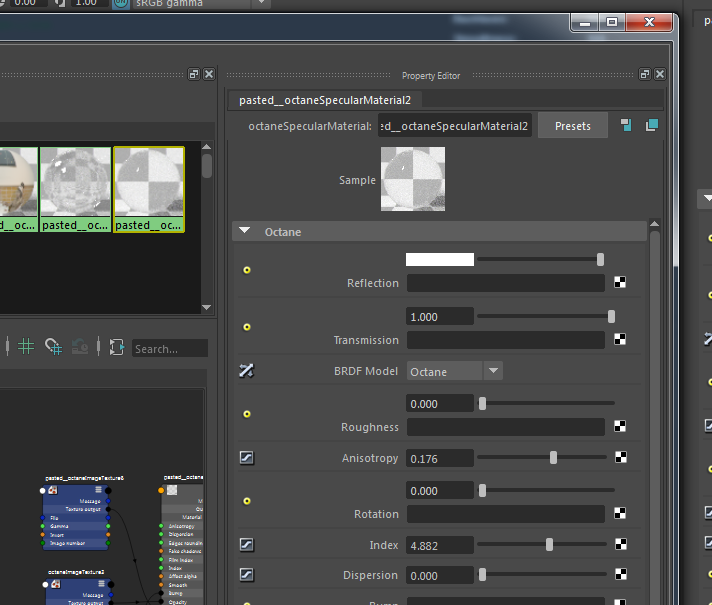Open the Dispersion checker texture-map icon
The width and height of the screenshot is (712, 605).
[x=621, y=574]
